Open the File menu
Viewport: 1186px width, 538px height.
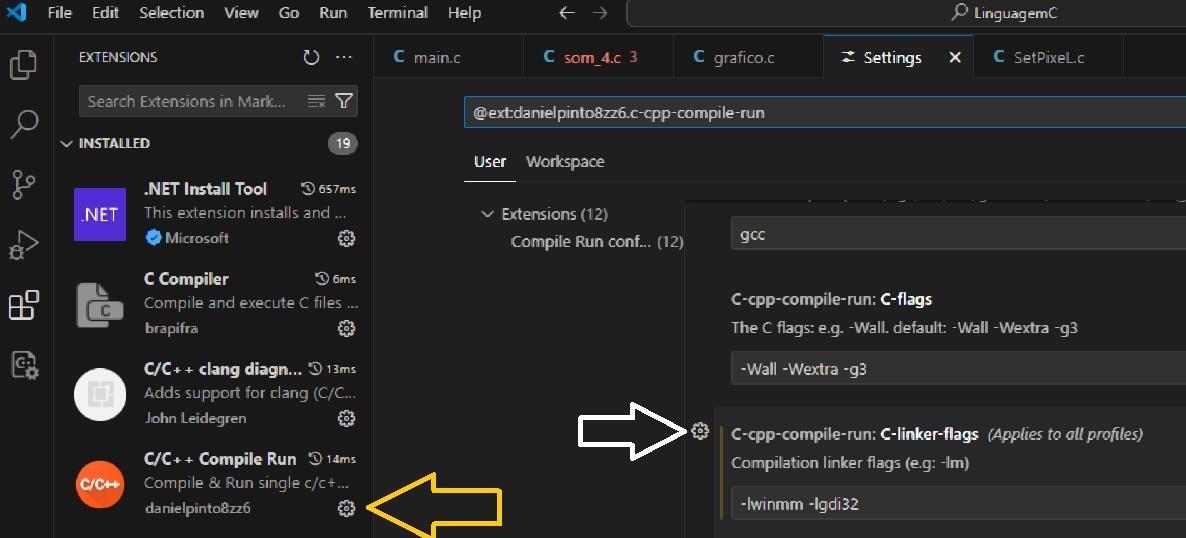[x=60, y=13]
